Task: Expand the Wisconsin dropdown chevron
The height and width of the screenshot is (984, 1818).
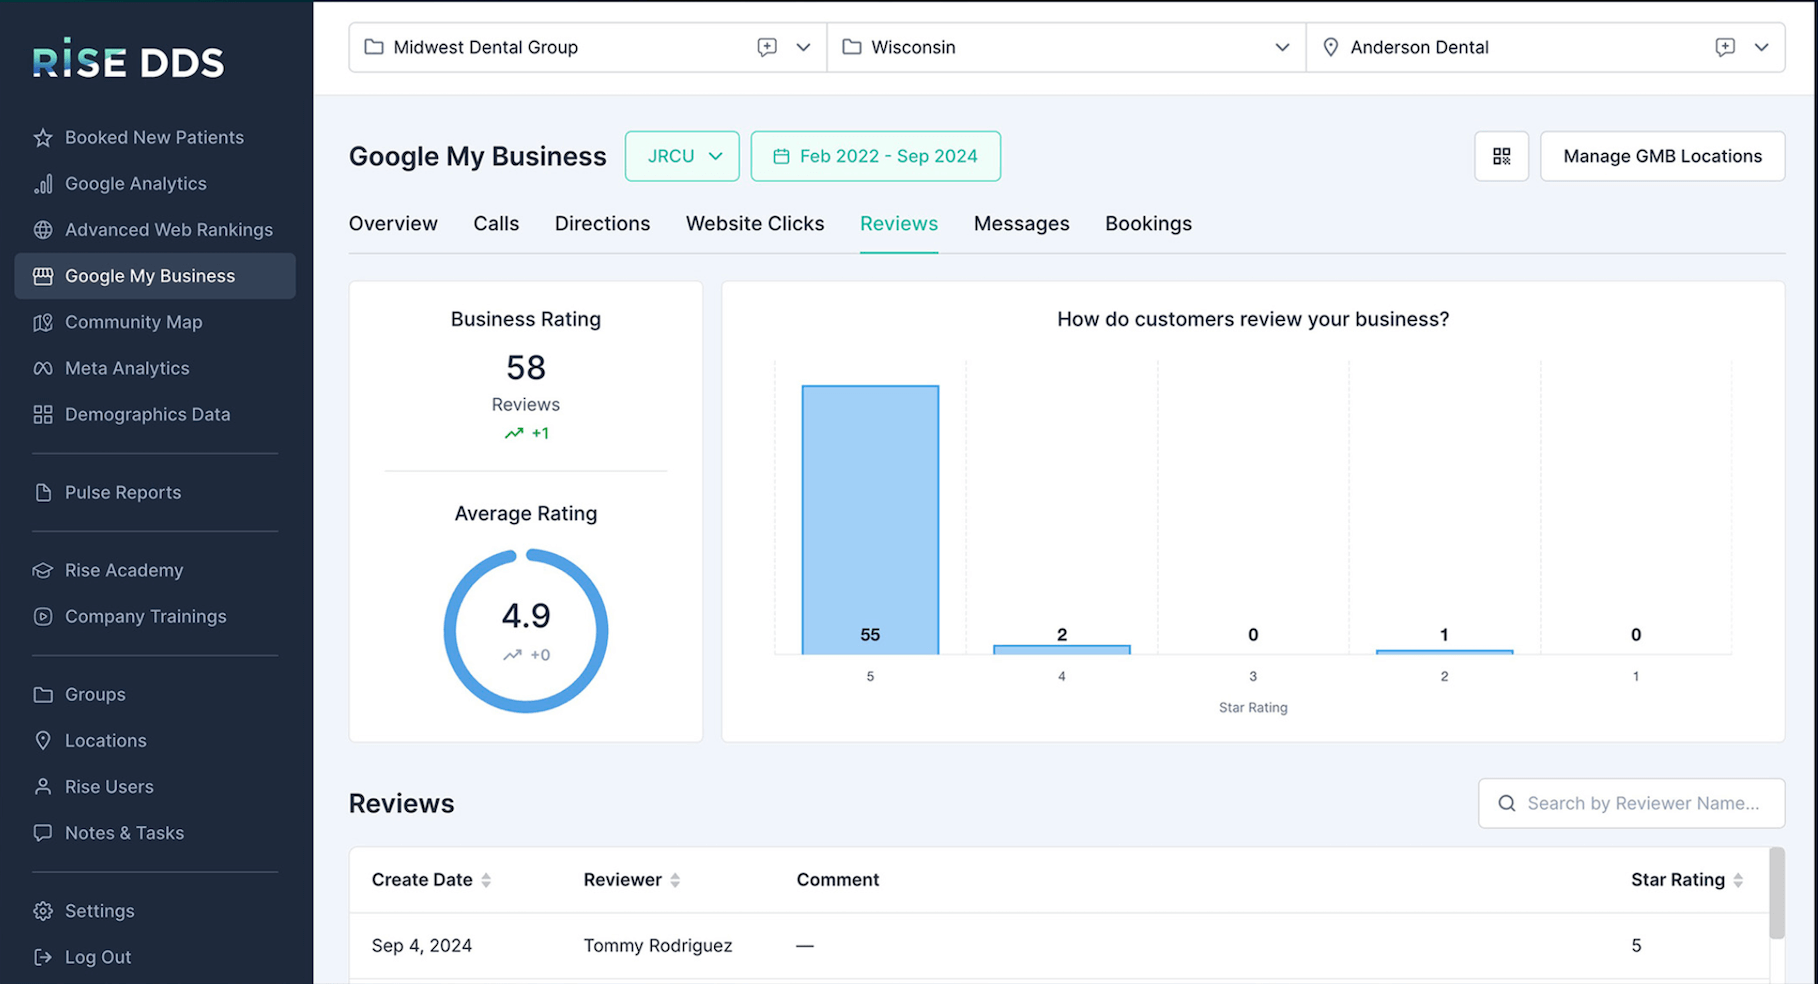Action: pyautogui.click(x=1282, y=47)
